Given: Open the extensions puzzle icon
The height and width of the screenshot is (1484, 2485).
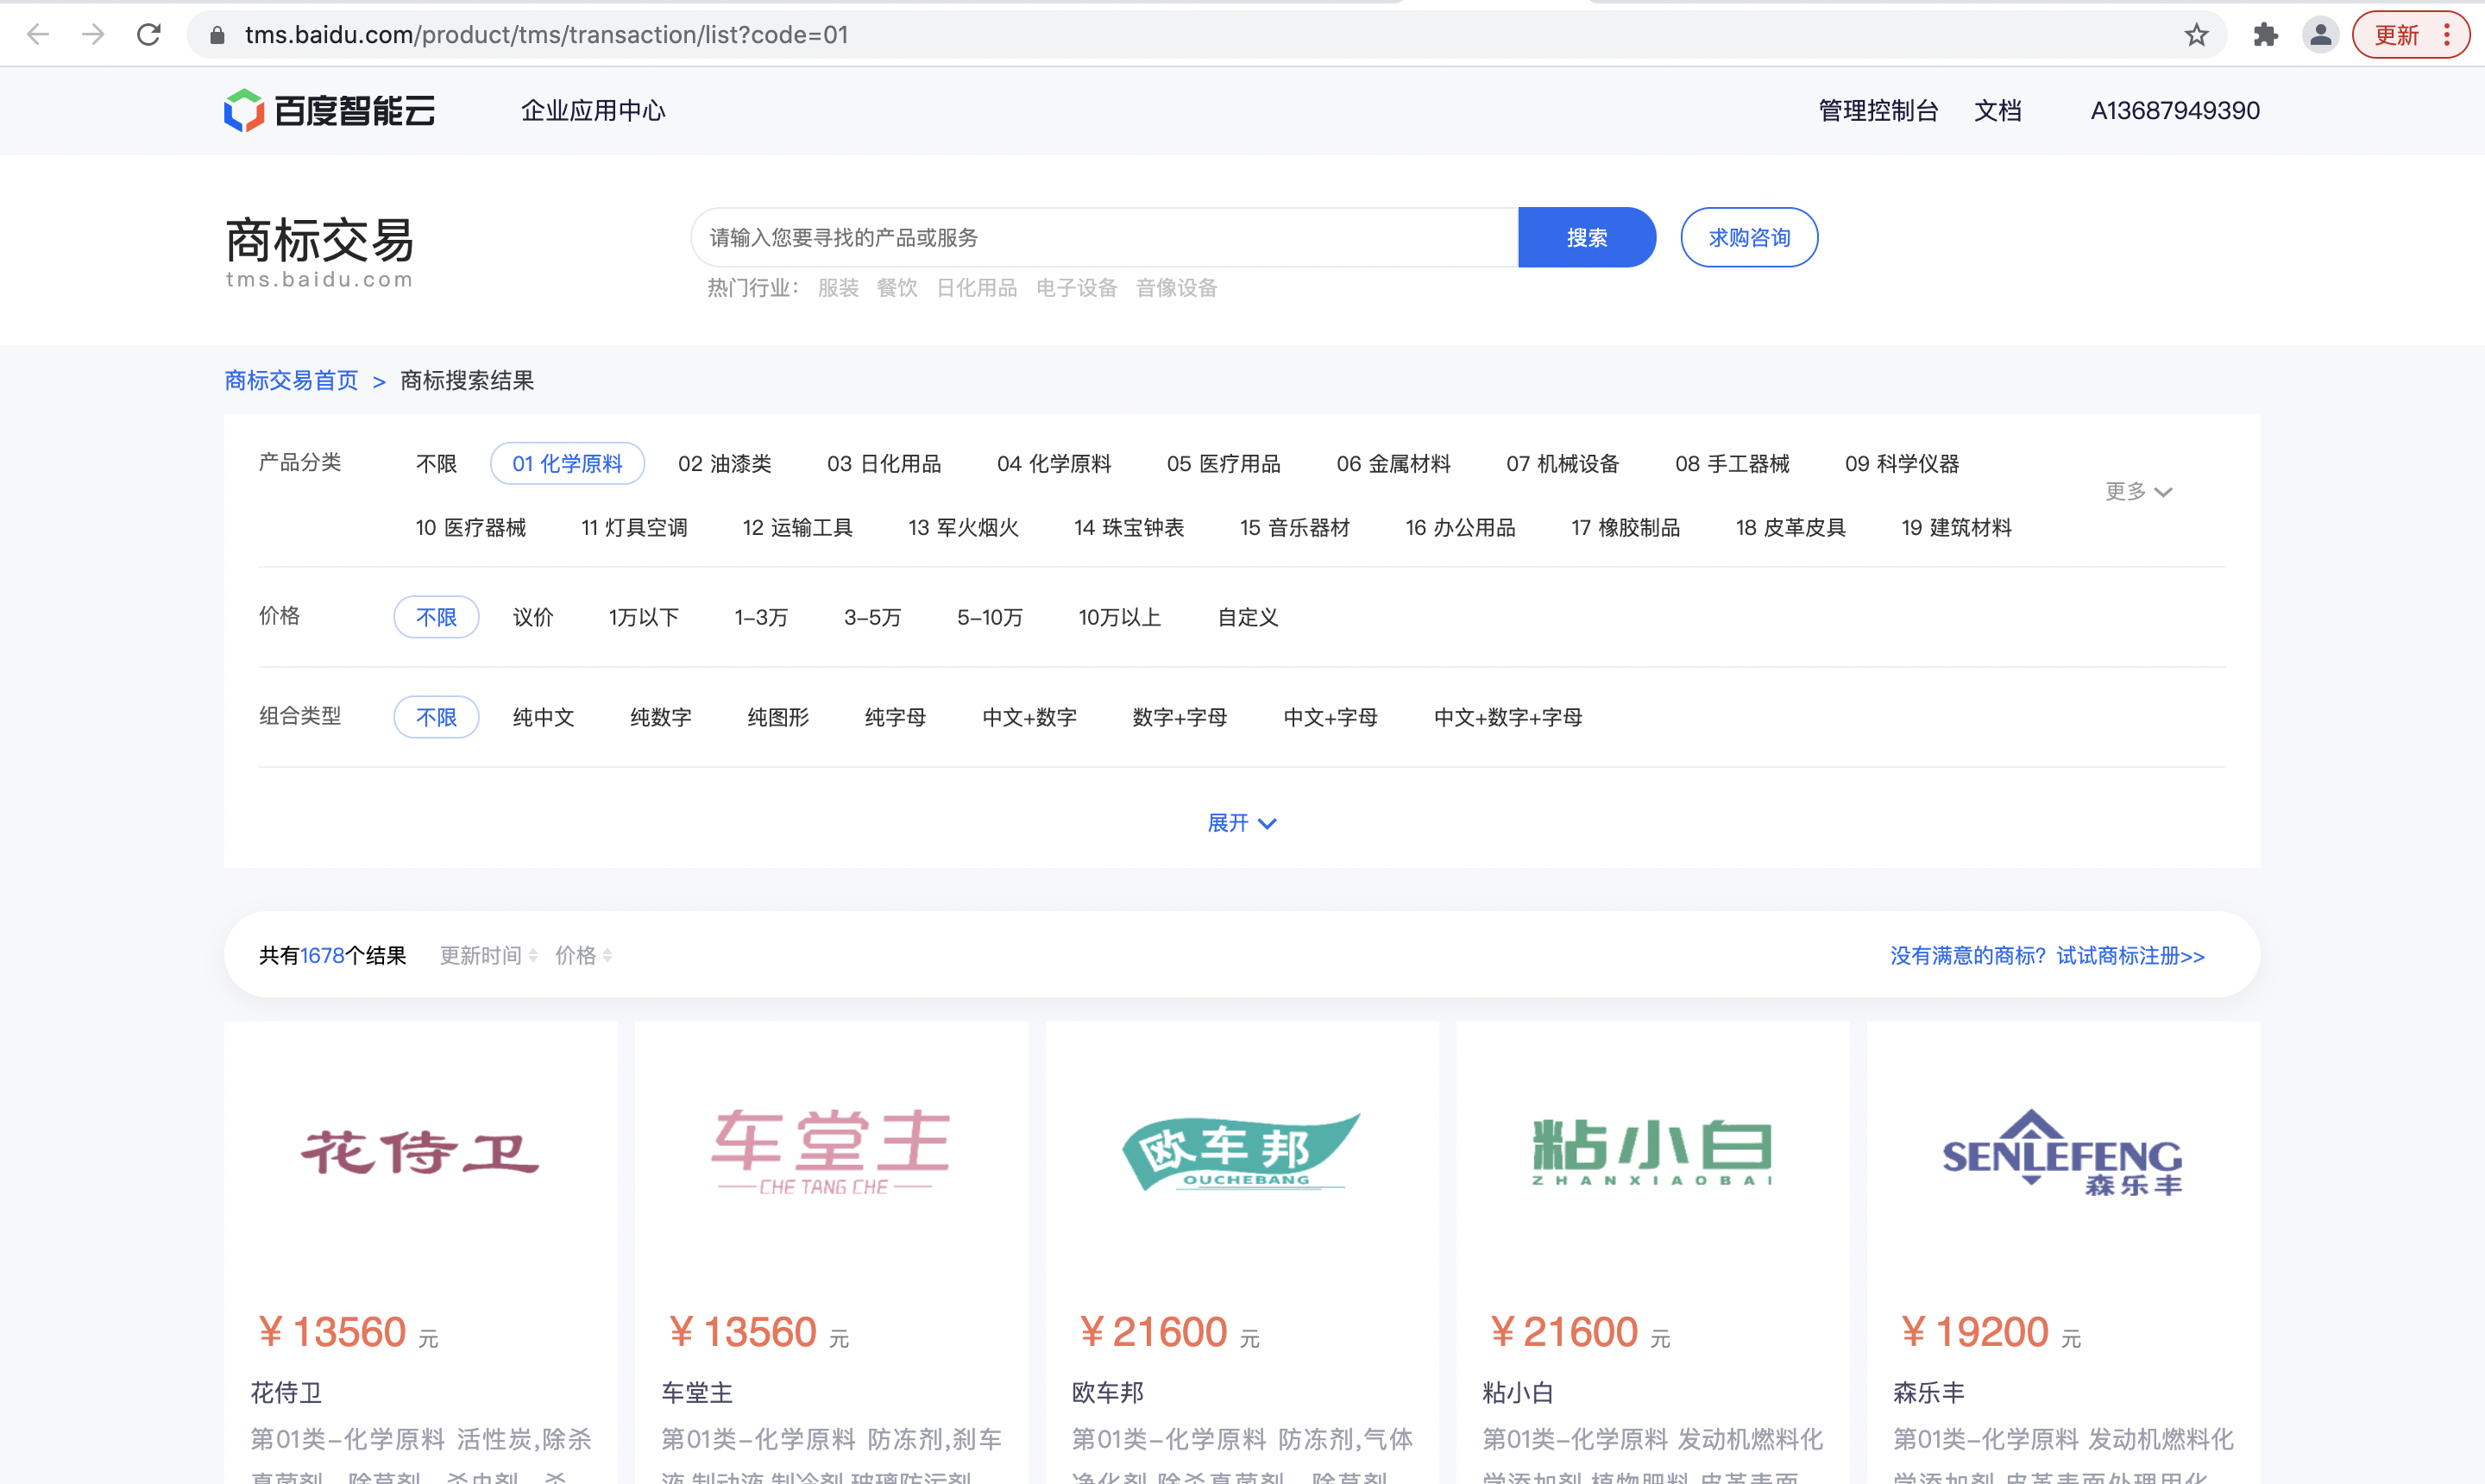Looking at the screenshot, I should pyautogui.click(x=2265, y=35).
